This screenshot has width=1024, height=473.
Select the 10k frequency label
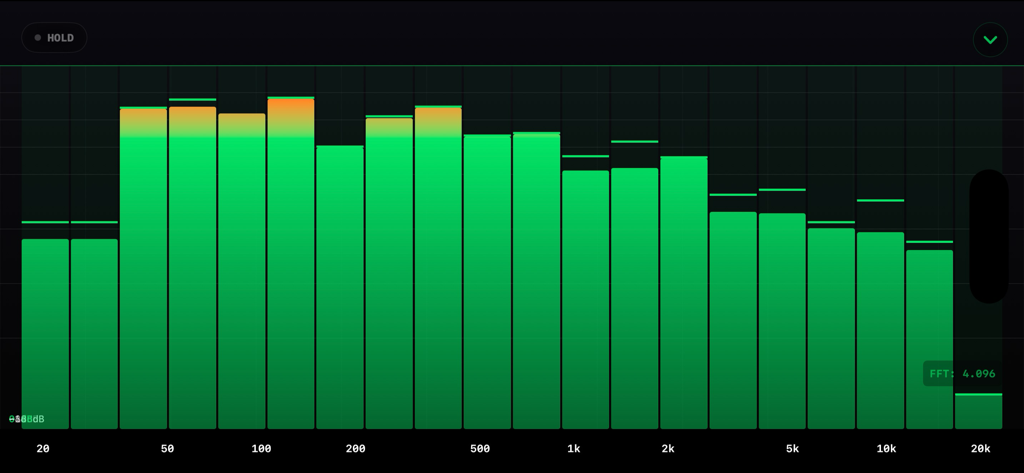(886, 449)
